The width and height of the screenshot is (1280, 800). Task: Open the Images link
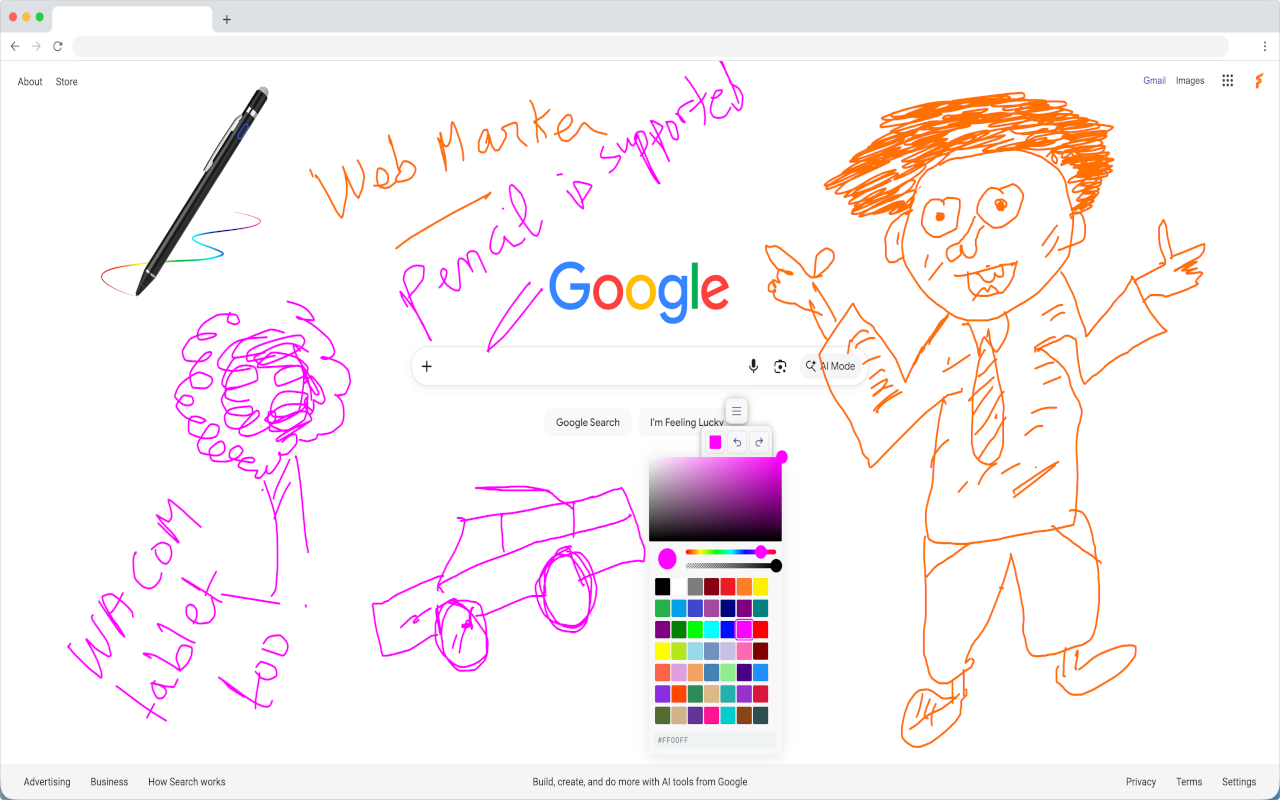[1190, 81]
